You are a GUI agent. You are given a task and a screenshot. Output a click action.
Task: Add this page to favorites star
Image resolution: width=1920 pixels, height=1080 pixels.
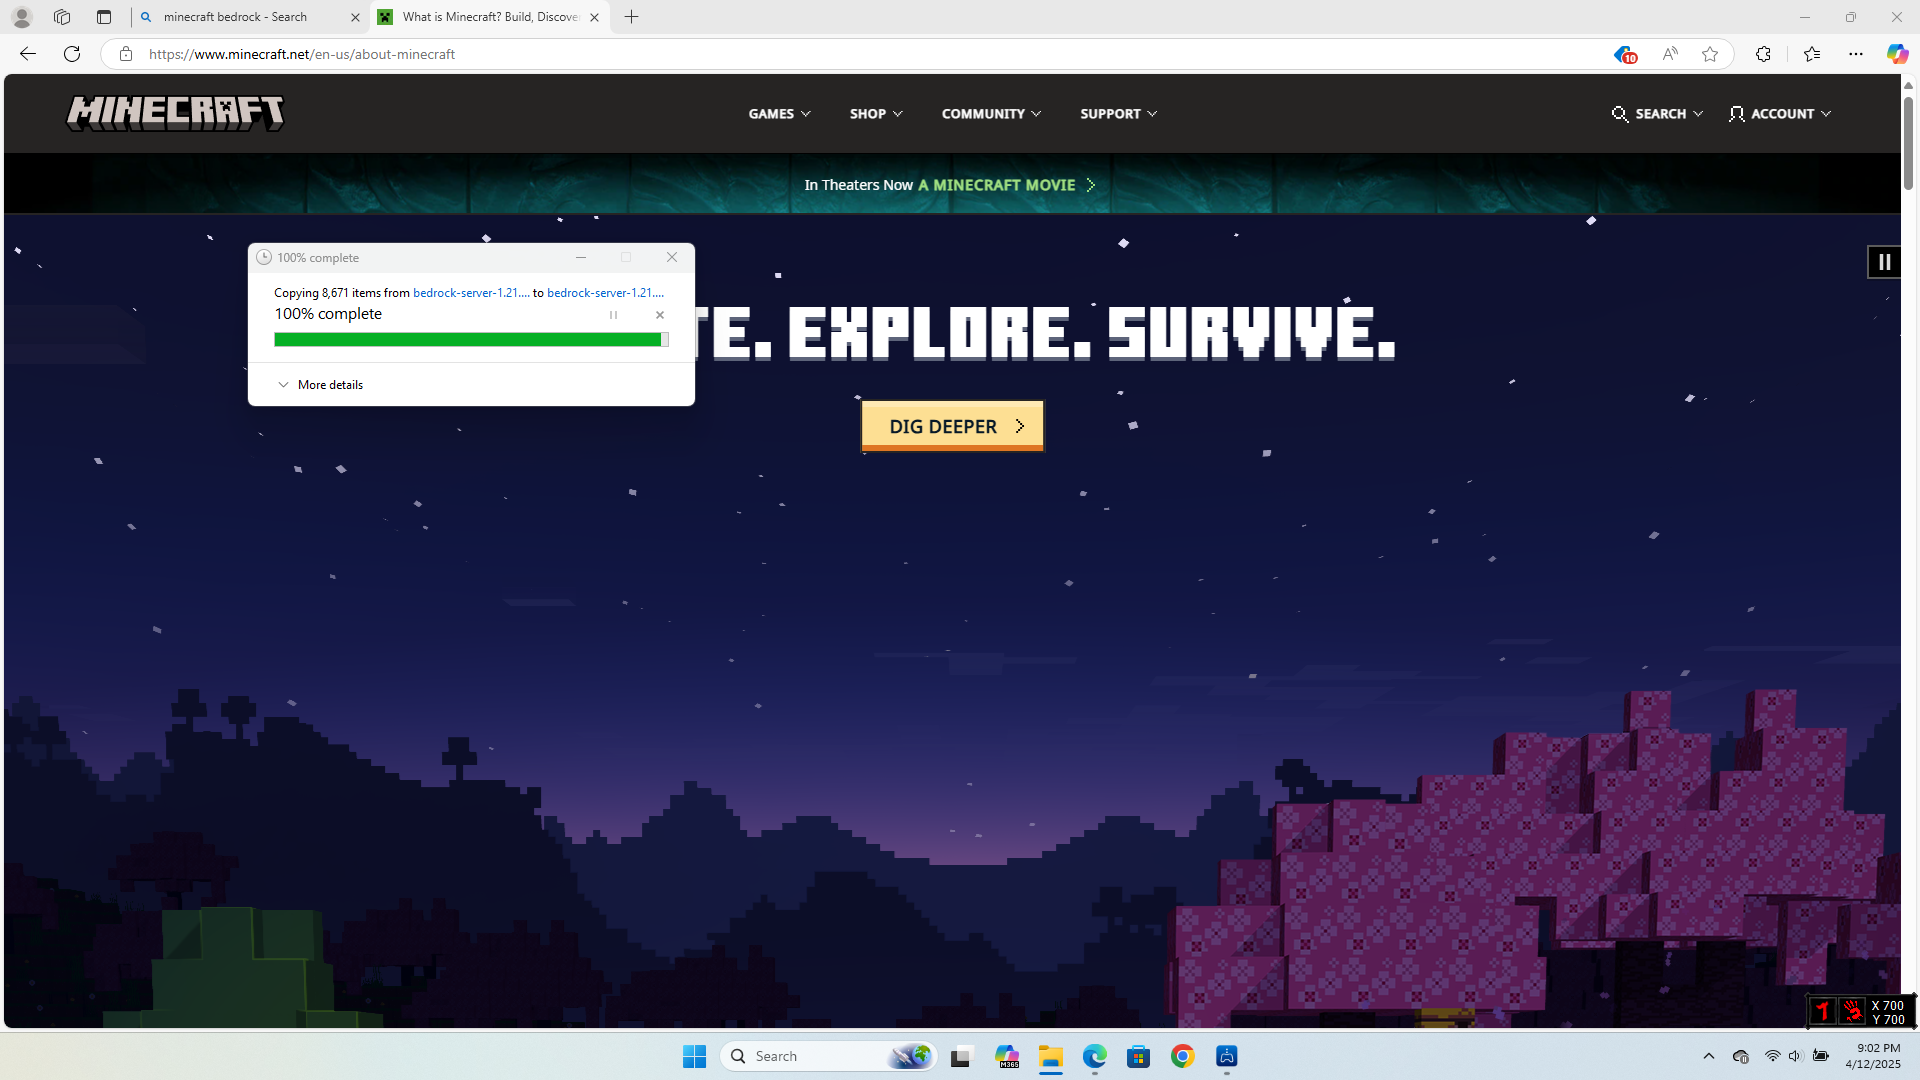pos(1710,54)
